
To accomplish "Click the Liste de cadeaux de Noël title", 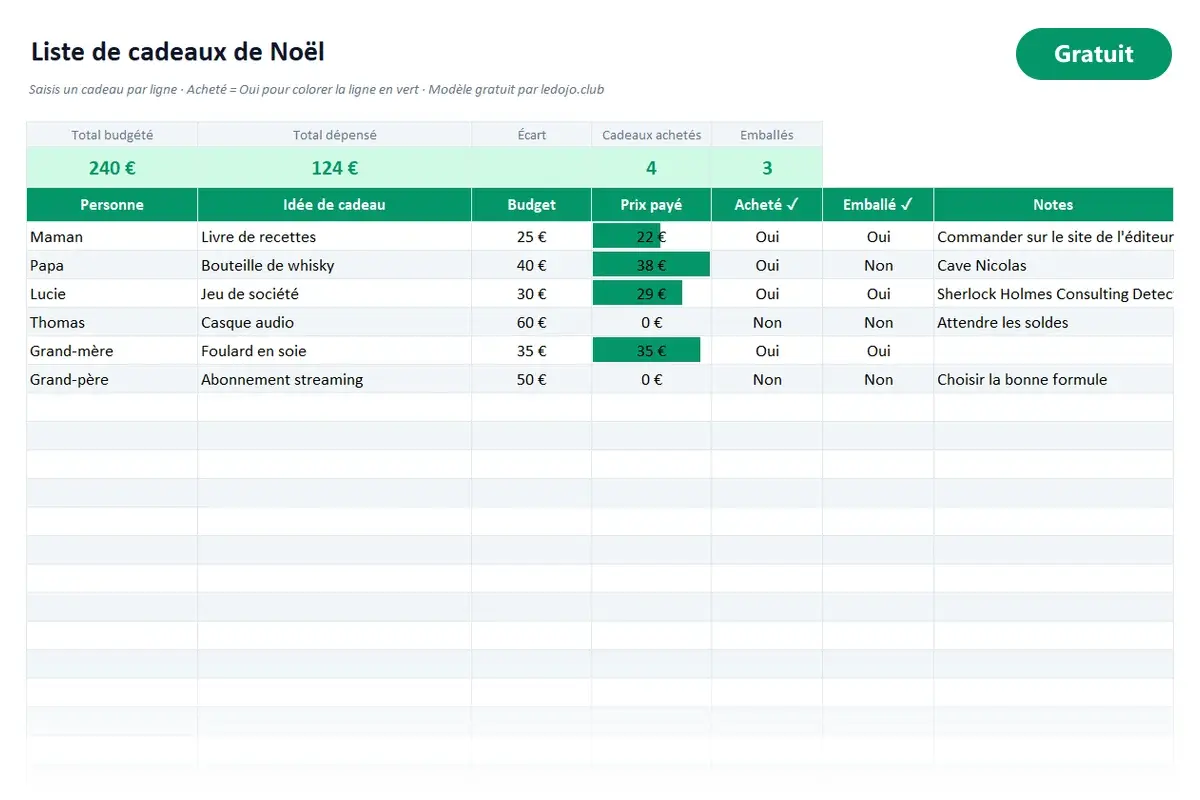I will click(x=178, y=52).
